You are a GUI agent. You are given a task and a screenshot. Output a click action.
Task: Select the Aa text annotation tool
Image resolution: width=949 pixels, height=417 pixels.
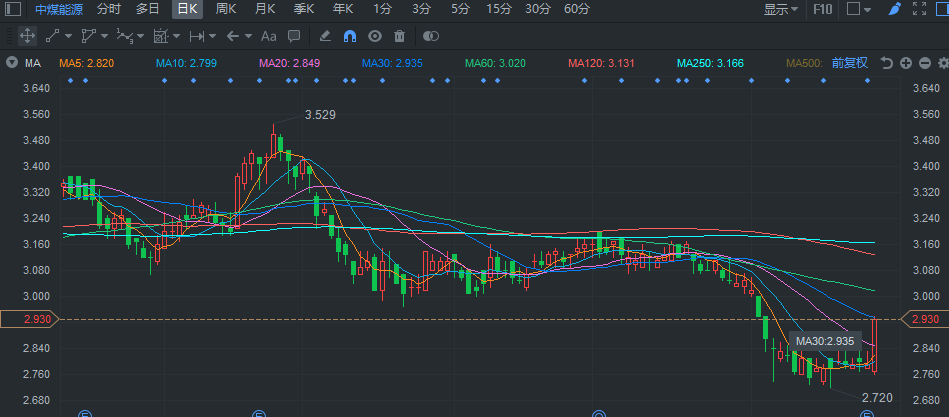click(268, 36)
